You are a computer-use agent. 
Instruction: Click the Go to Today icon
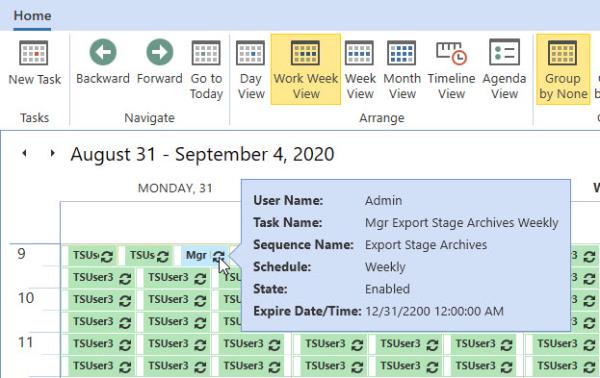coord(206,53)
